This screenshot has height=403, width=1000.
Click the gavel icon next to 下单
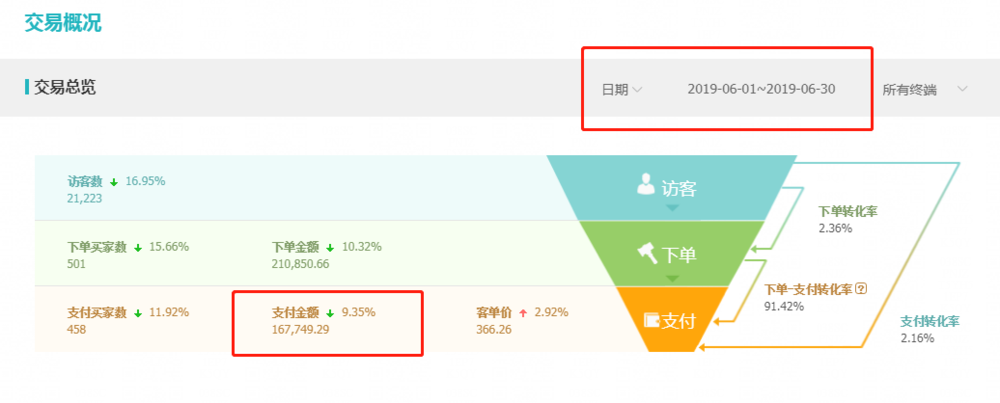pos(648,254)
